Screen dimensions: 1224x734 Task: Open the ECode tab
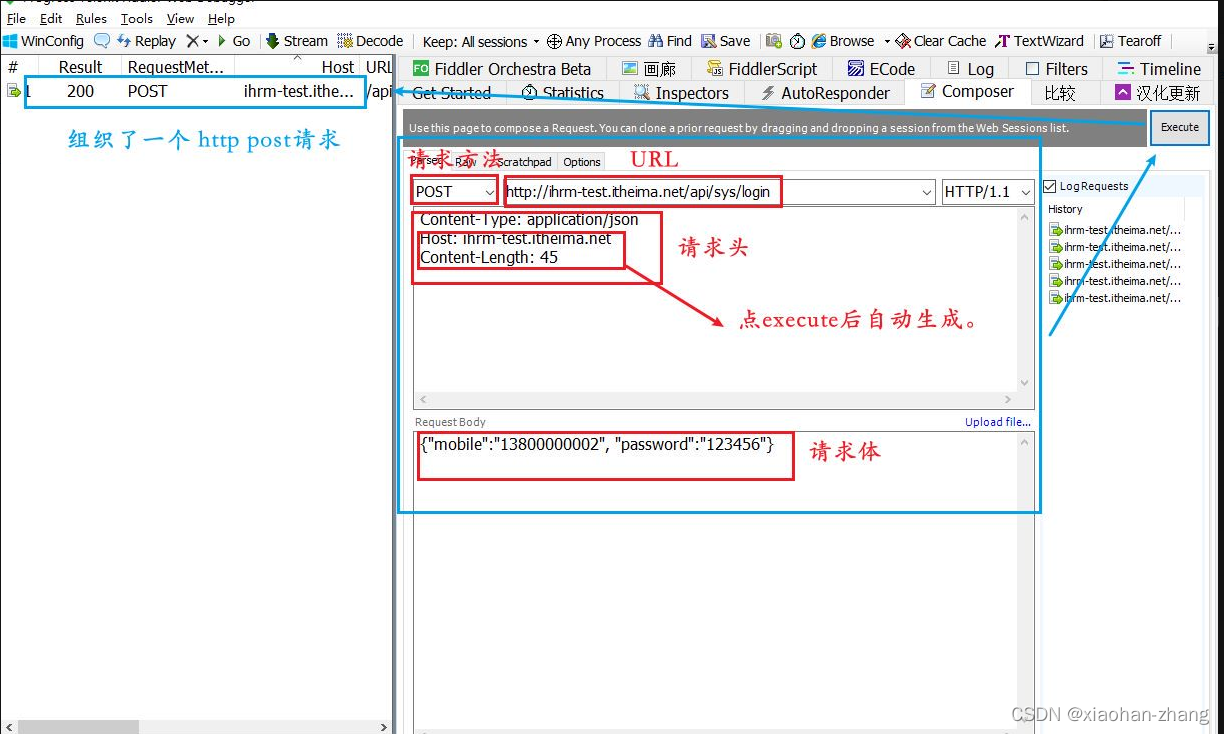tap(881, 69)
